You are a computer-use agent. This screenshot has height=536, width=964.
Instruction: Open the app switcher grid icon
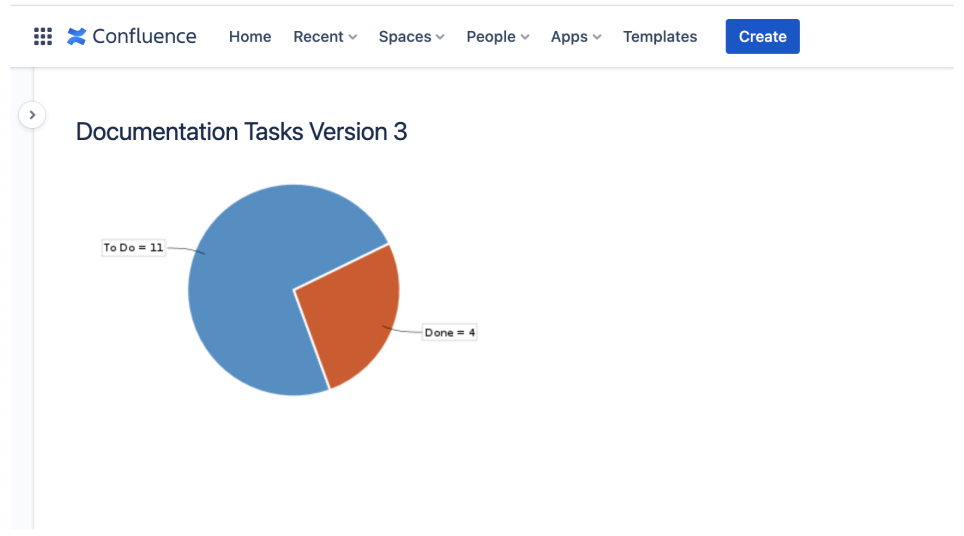(42, 36)
